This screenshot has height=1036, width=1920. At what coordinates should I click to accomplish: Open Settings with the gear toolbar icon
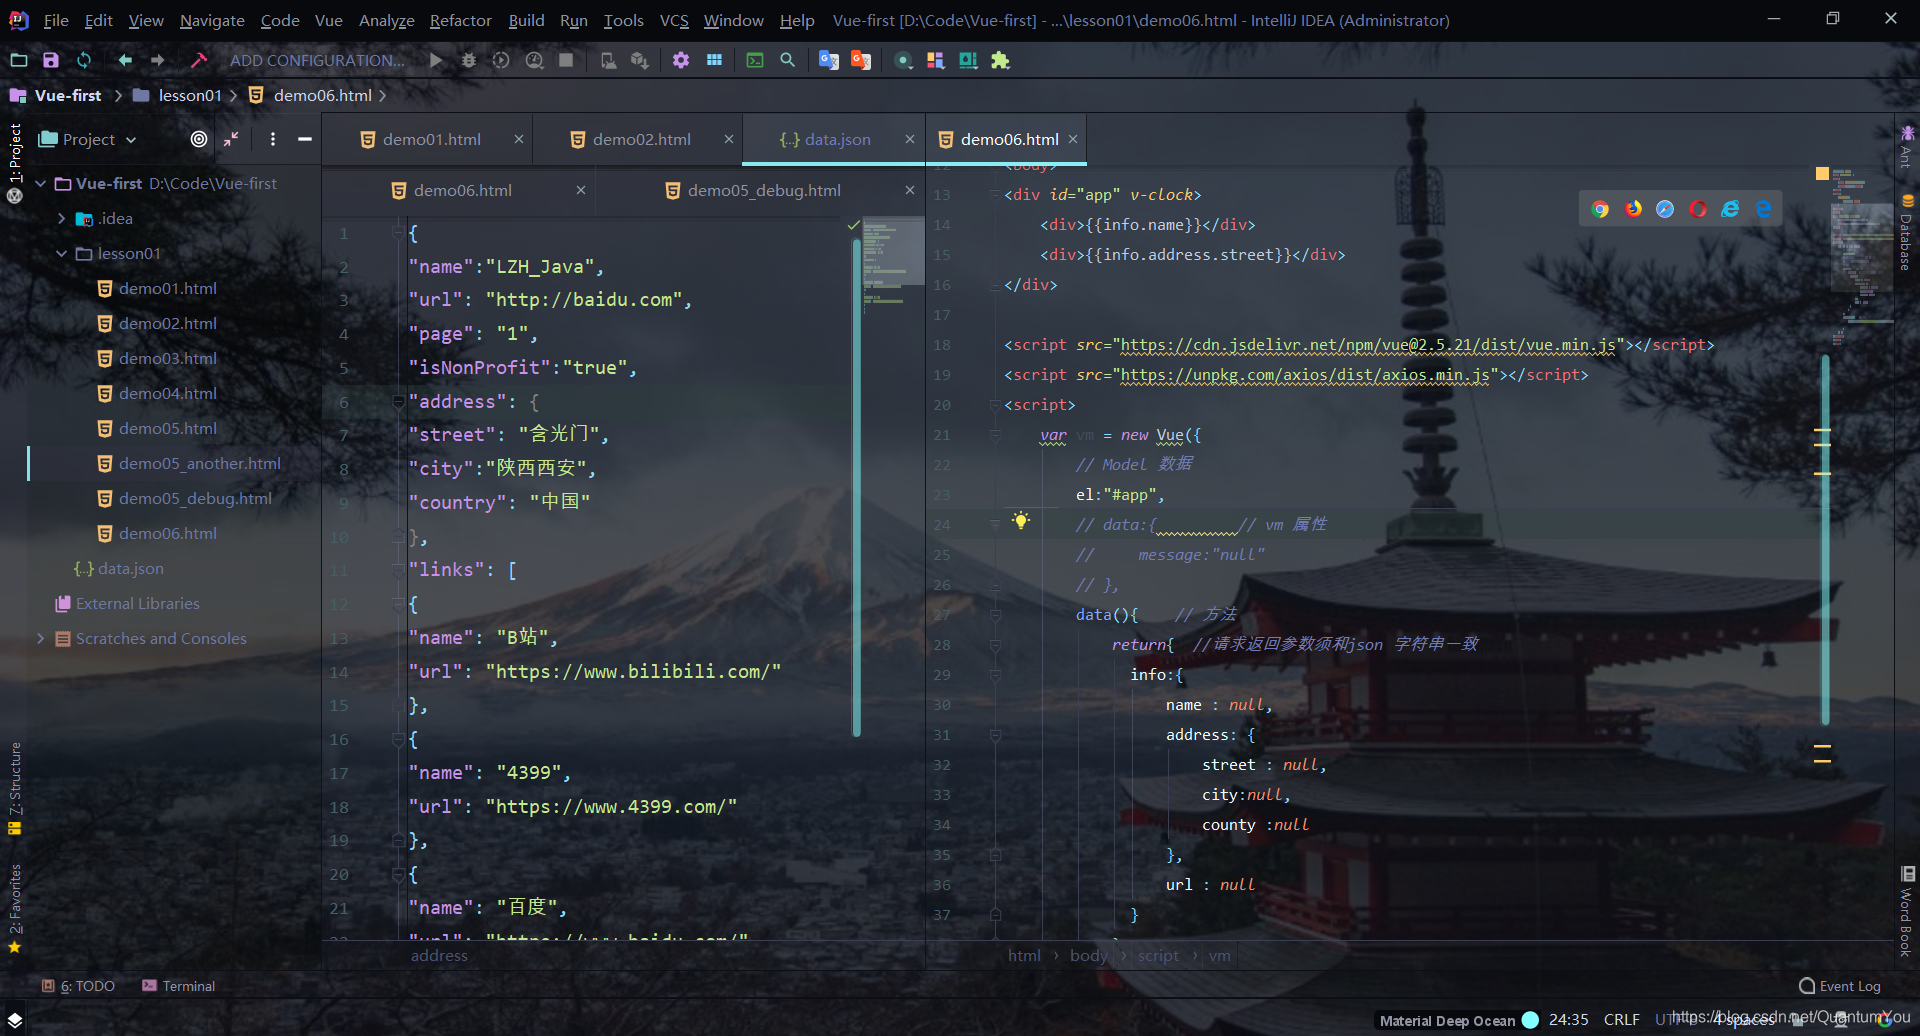(x=681, y=60)
